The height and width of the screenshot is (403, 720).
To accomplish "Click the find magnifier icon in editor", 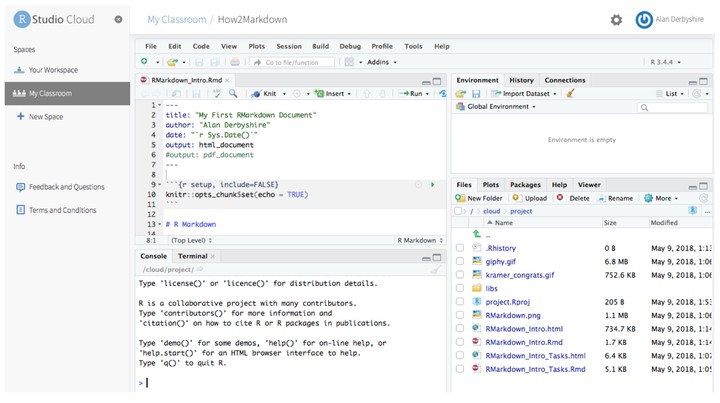I will [x=233, y=94].
